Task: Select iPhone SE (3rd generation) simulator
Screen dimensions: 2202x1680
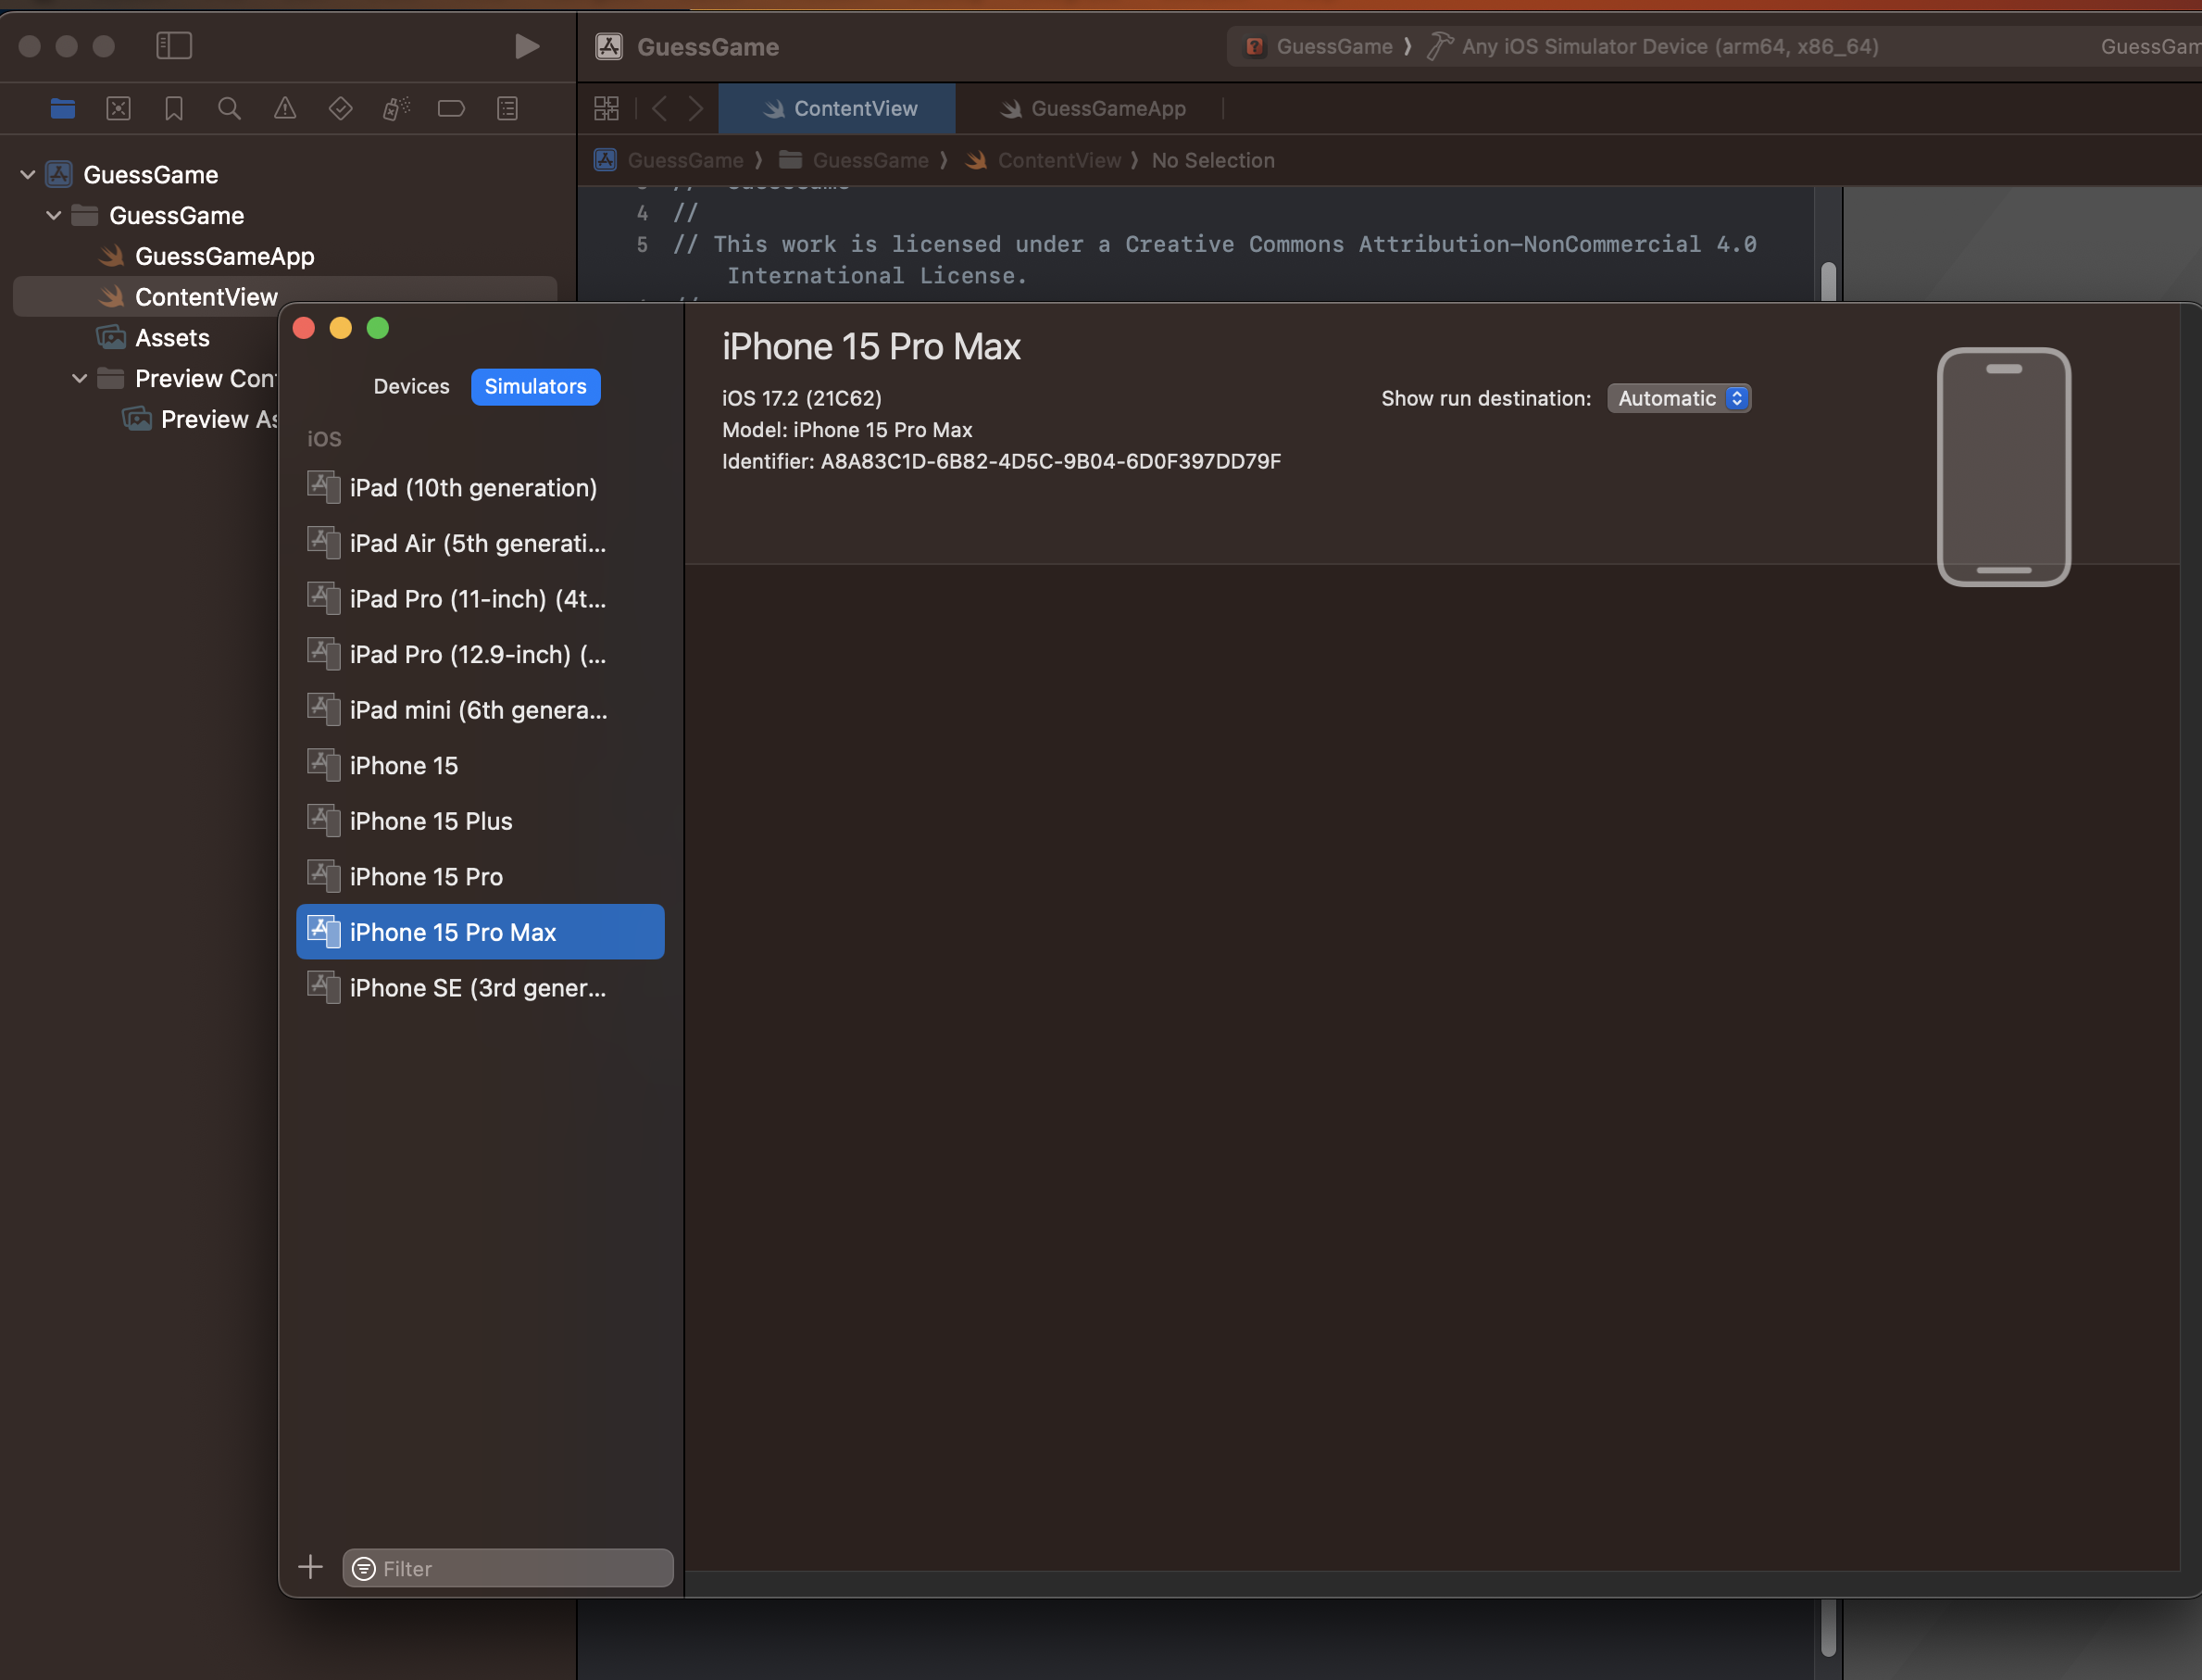Action: (480, 988)
